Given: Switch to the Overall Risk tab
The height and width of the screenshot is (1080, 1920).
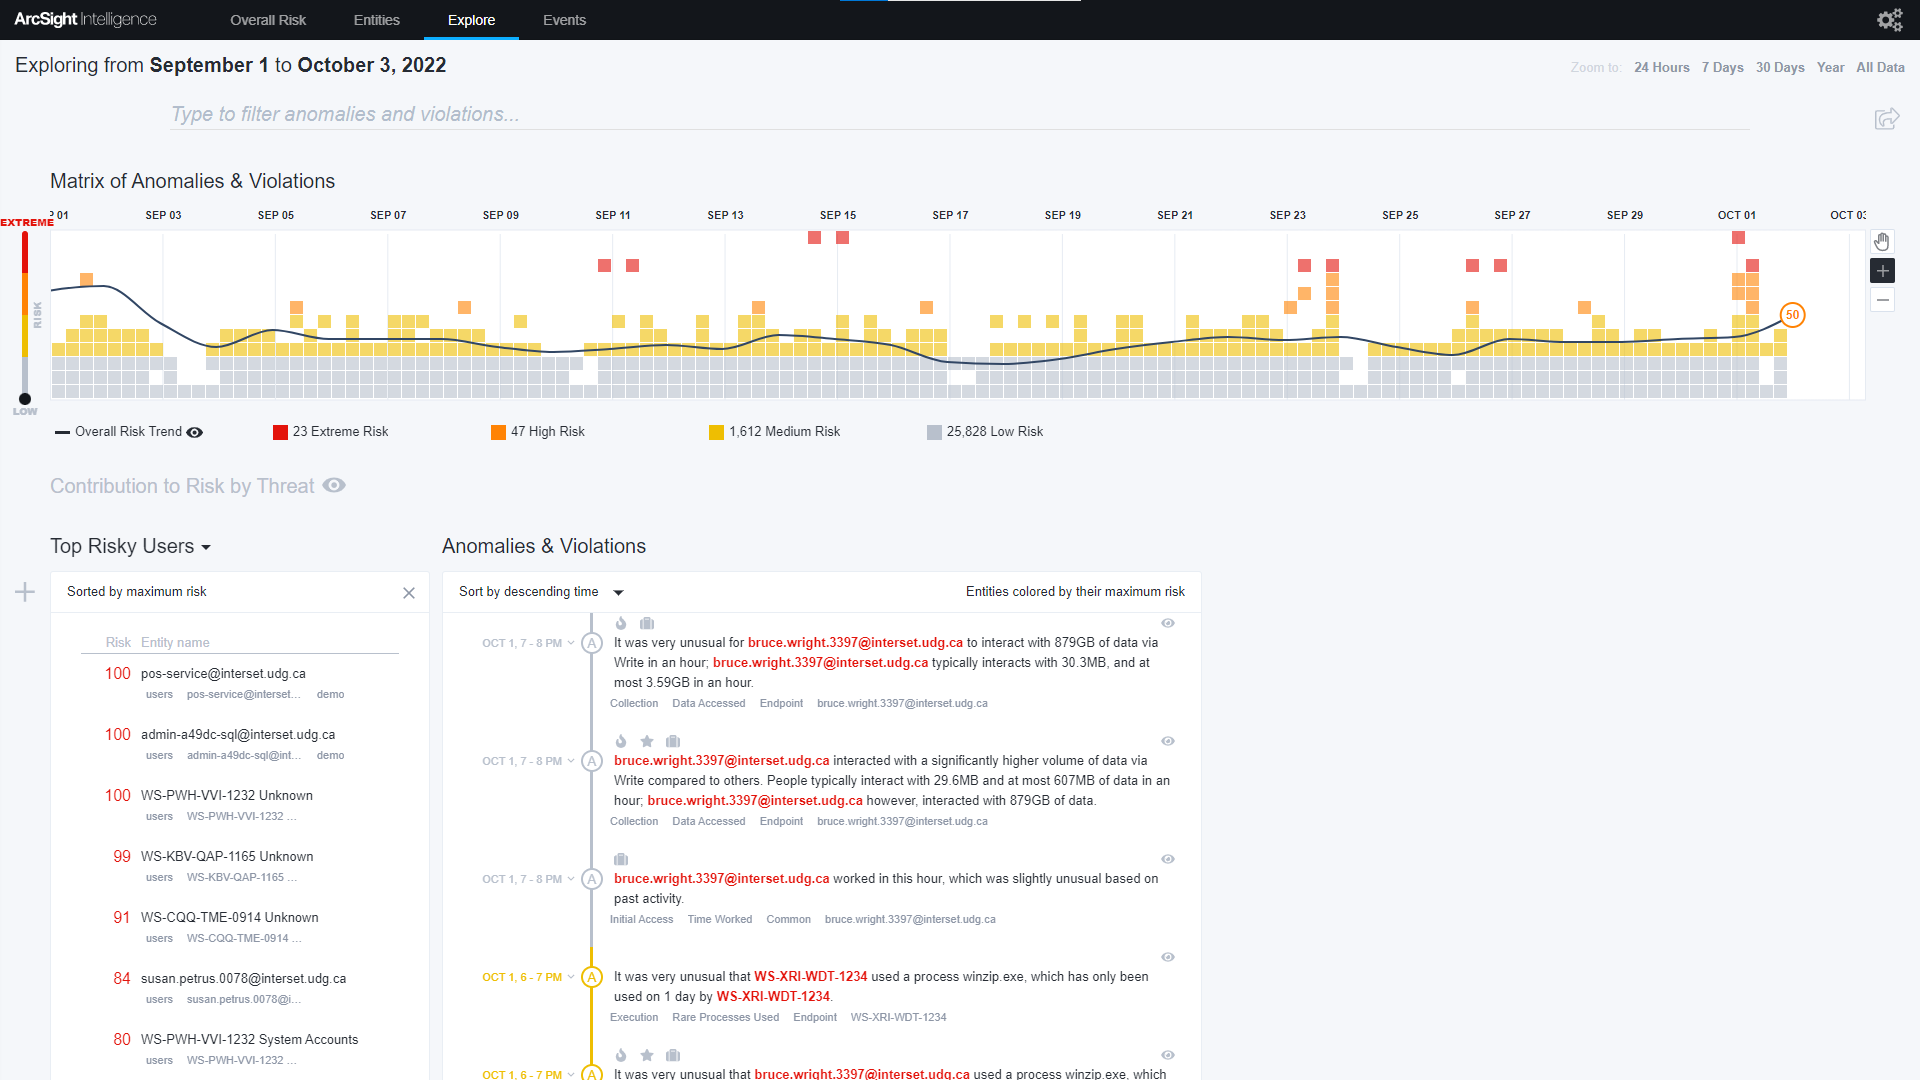Looking at the screenshot, I should [x=268, y=20].
